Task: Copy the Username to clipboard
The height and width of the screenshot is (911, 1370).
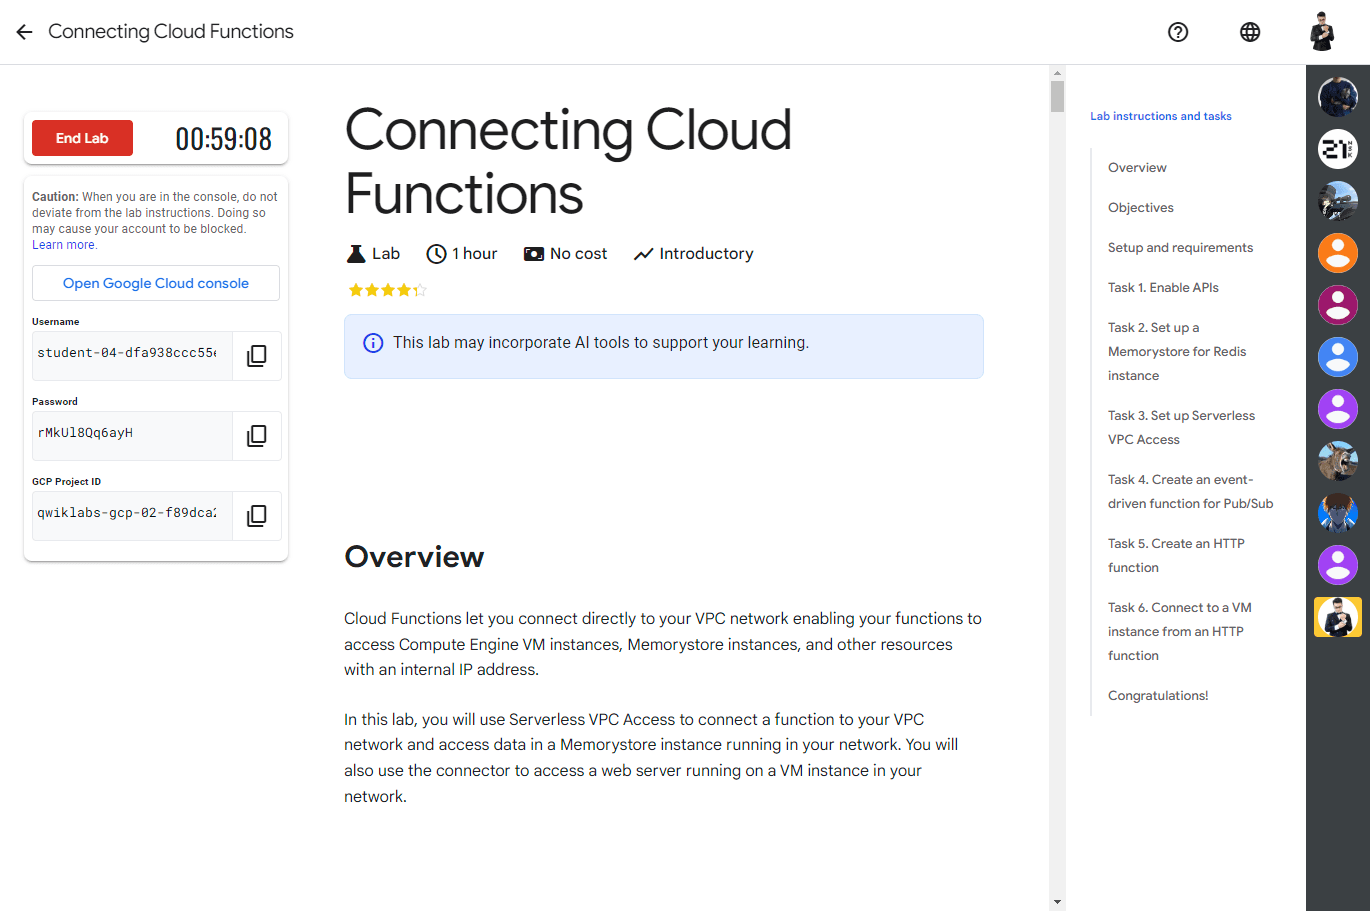Action: 257,356
